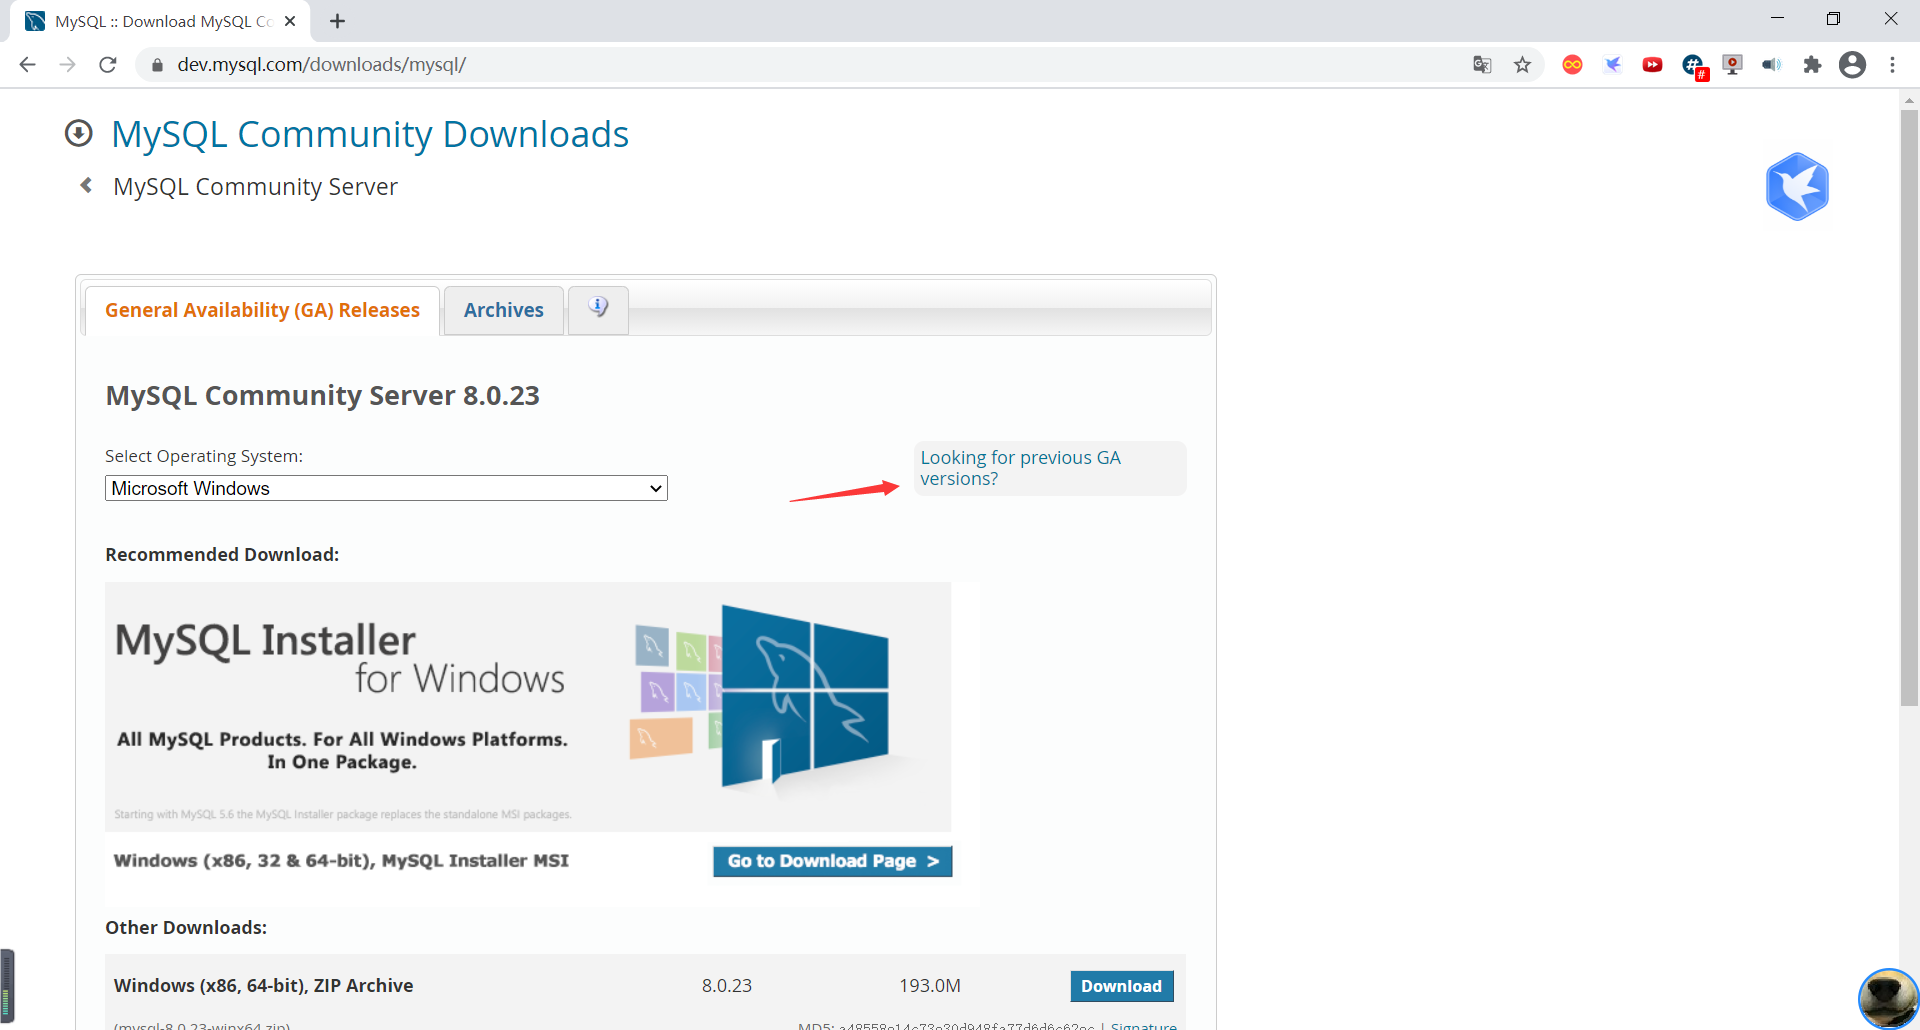The image size is (1920, 1030).
Task: Select the General Availability (GA) Releases tab
Action: pyautogui.click(x=262, y=310)
